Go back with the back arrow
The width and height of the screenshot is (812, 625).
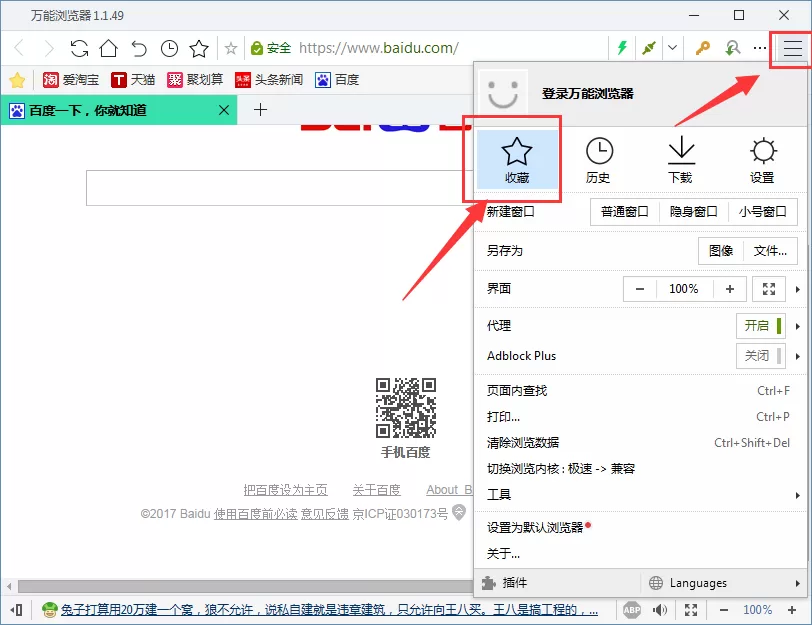tap(20, 48)
